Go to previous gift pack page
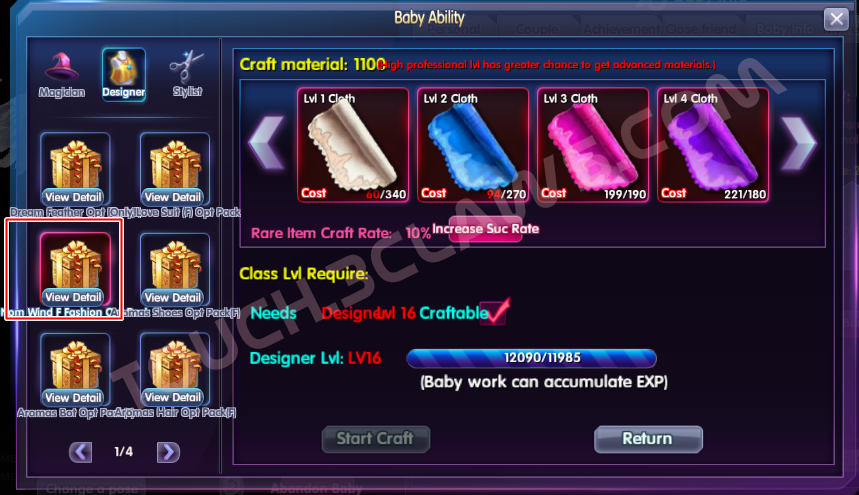The width and height of the screenshot is (859, 495). coord(81,452)
